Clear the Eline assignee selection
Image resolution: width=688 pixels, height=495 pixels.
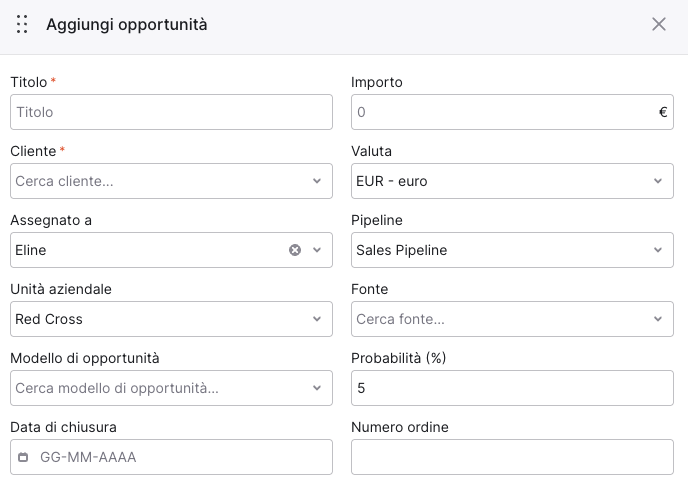coord(295,250)
